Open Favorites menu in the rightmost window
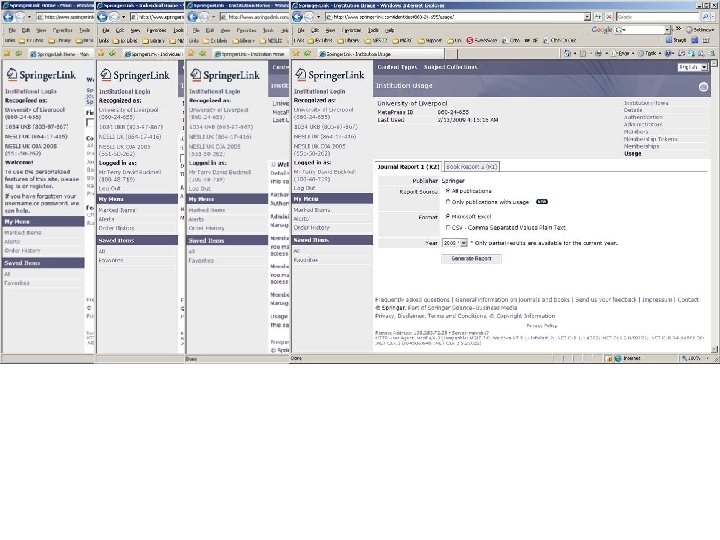The width and height of the screenshot is (720, 540). (351, 30)
